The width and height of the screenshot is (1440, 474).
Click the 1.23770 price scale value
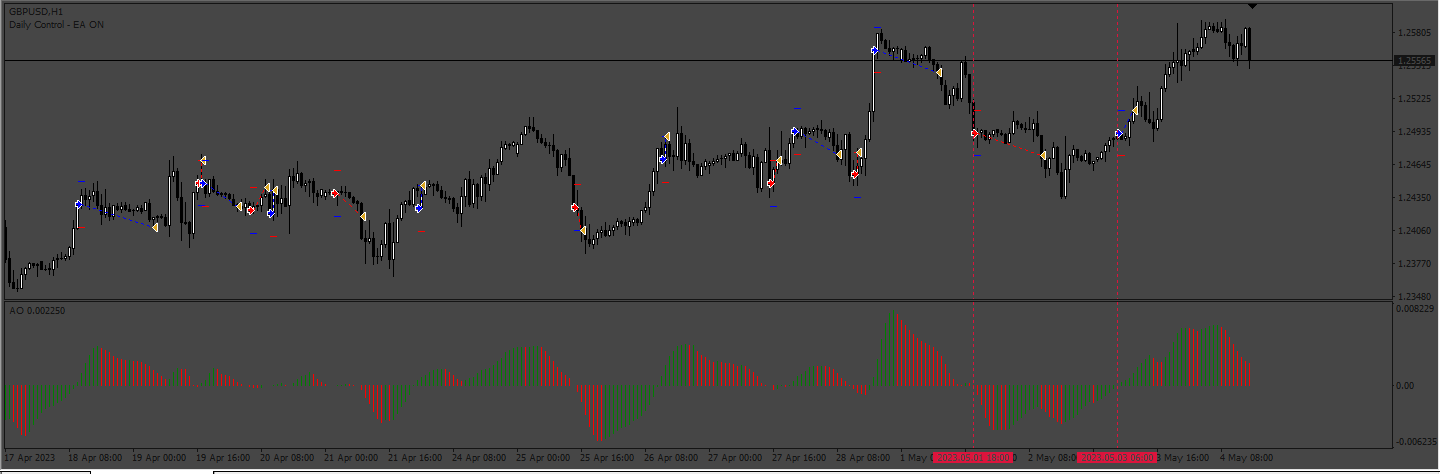tap(1414, 264)
